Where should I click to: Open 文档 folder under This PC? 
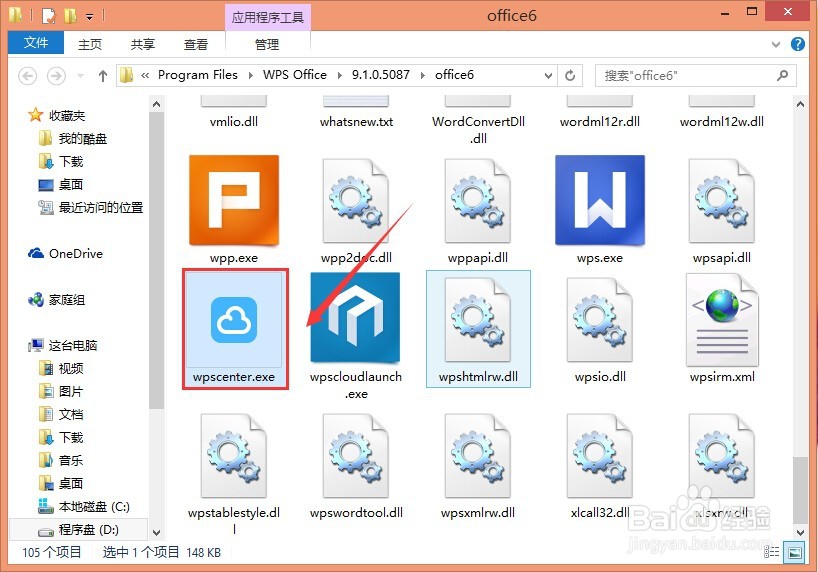[x=70, y=414]
